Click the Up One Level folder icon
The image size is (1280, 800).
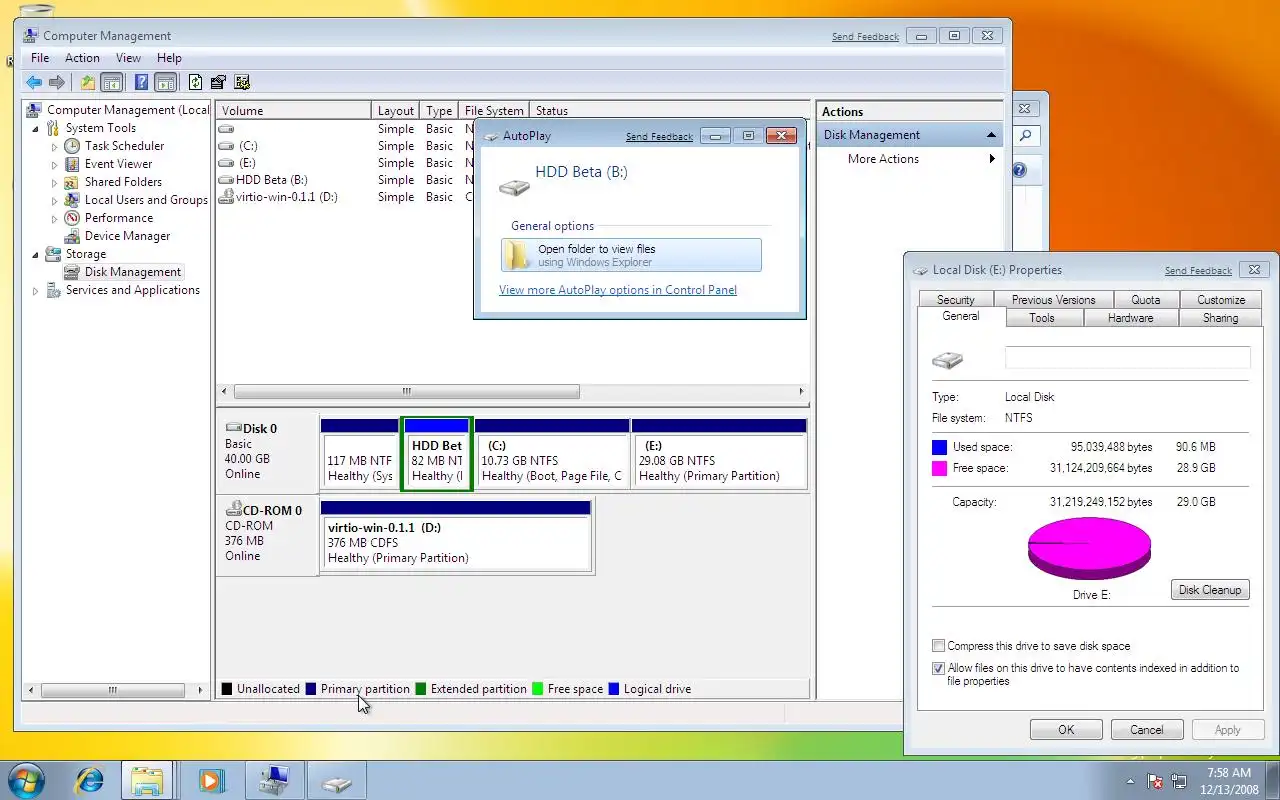(x=88, y=83)
